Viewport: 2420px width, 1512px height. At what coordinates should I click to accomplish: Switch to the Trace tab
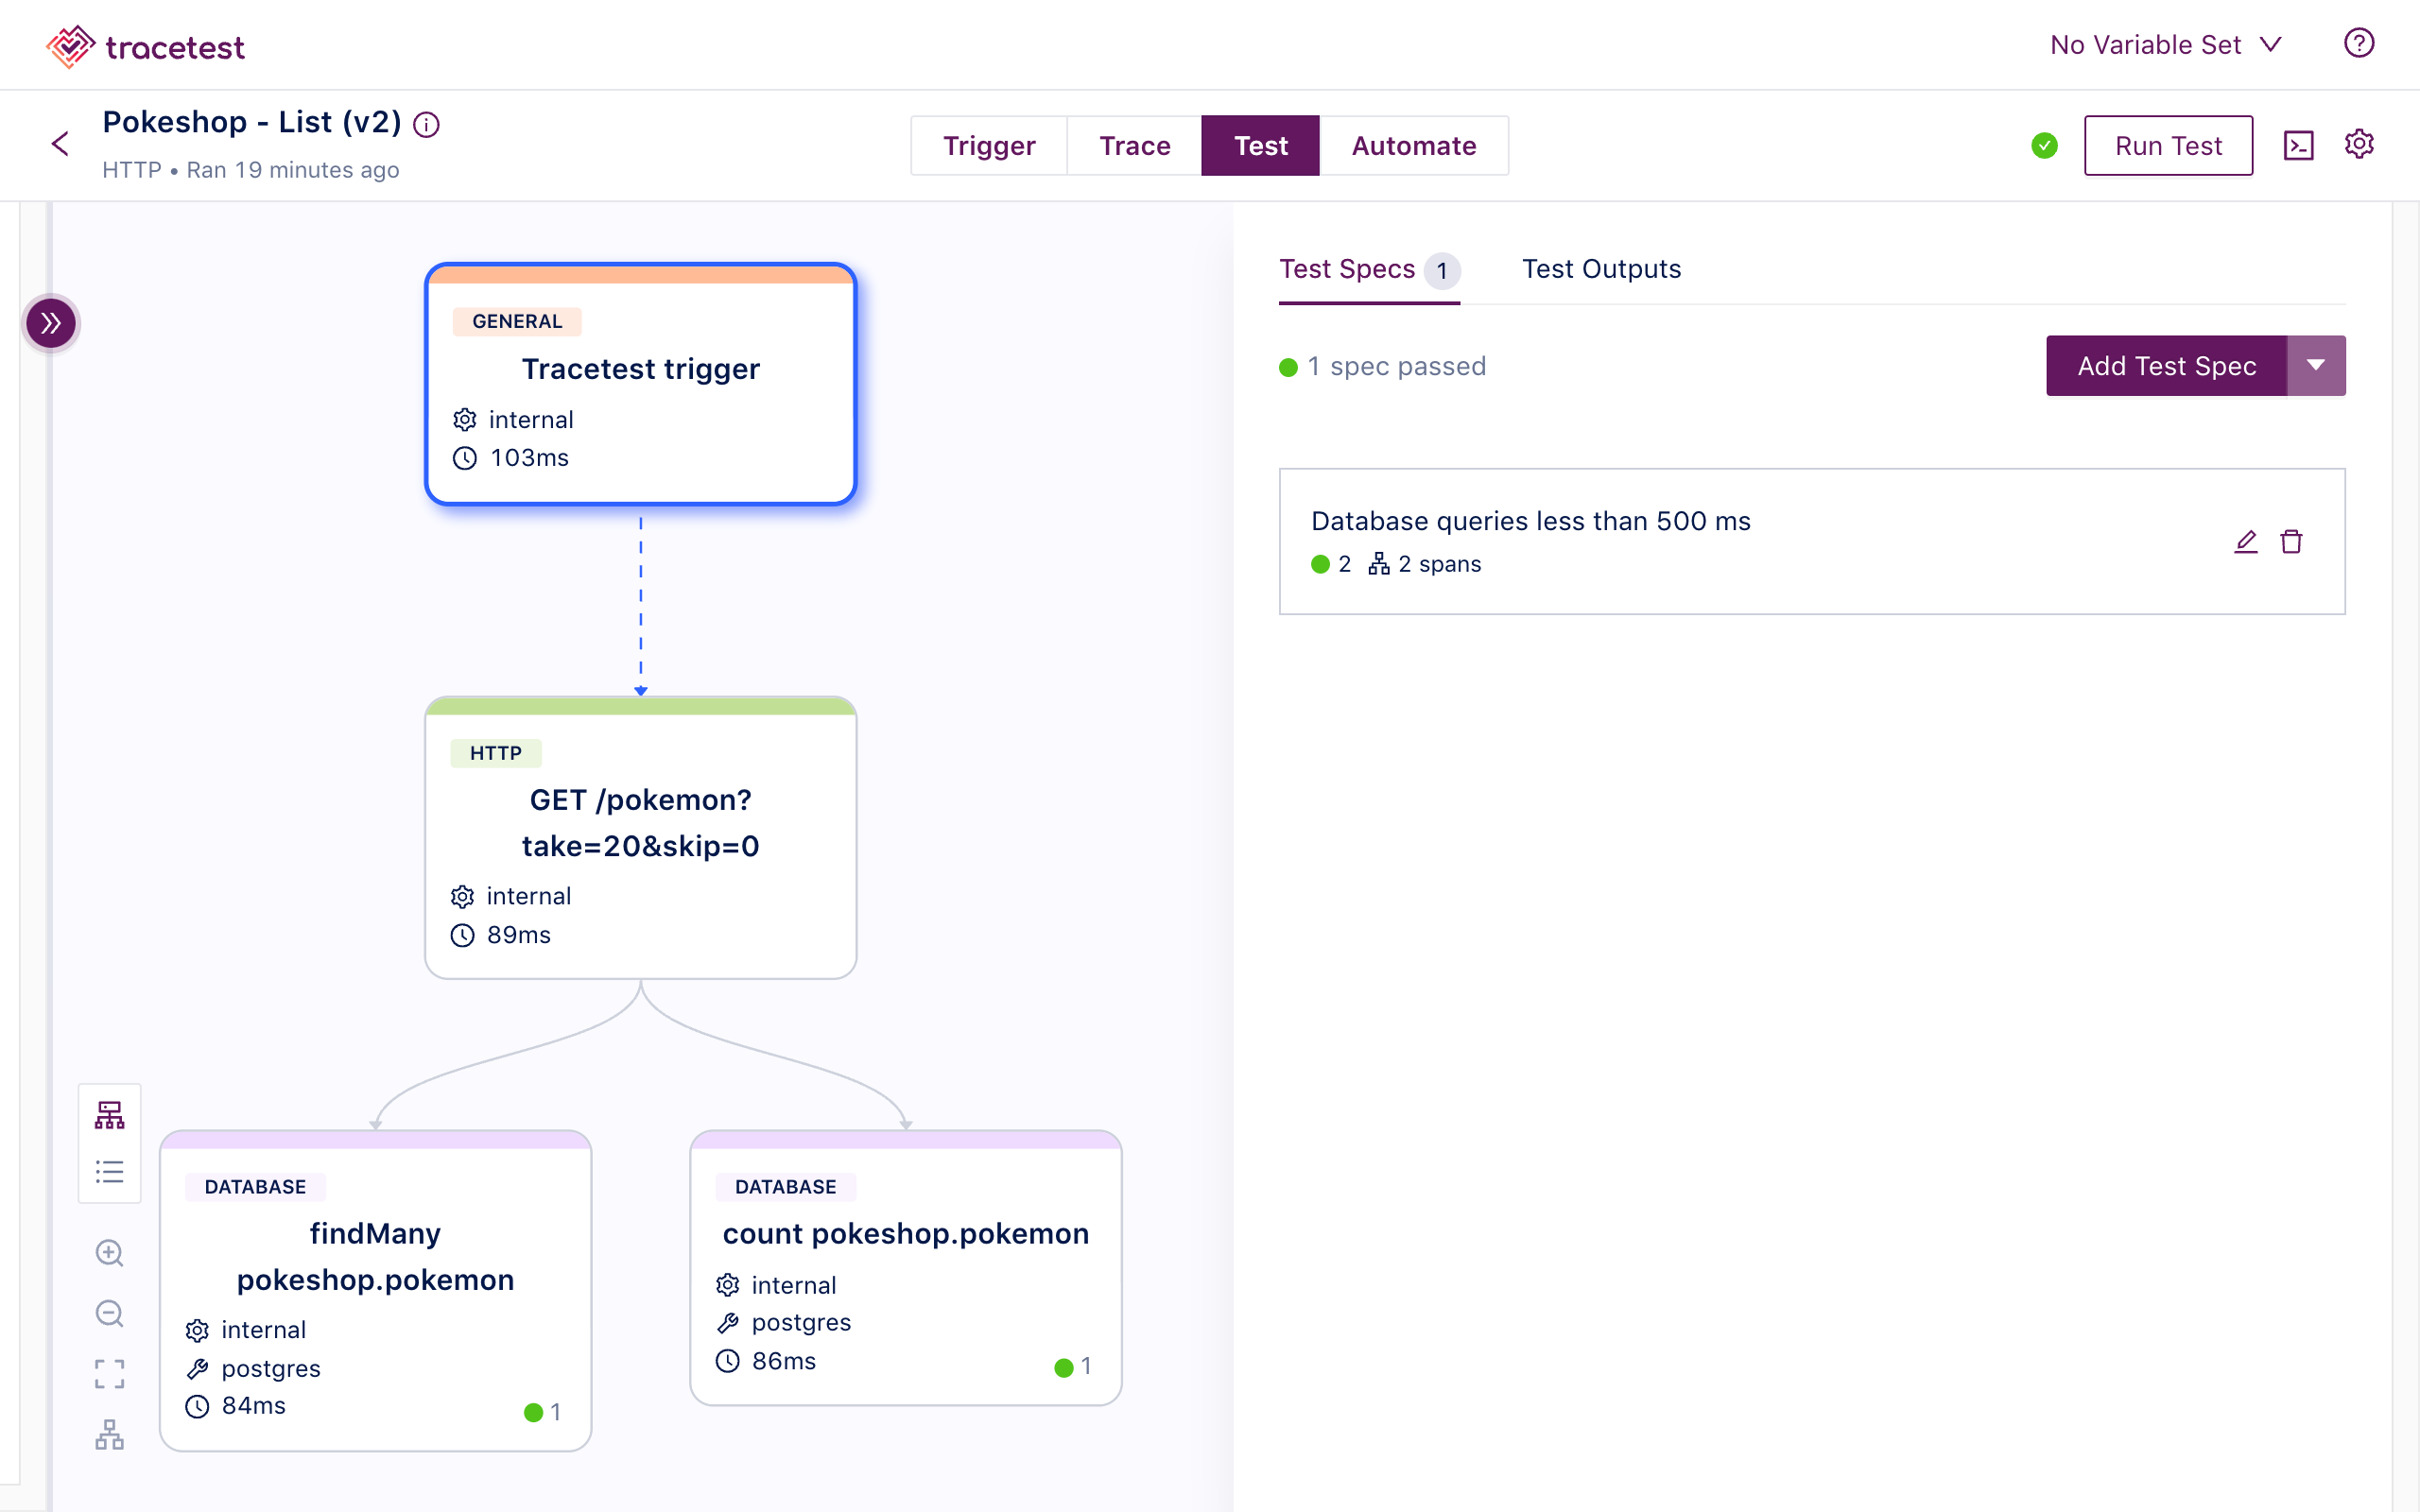pos(1134,145)
